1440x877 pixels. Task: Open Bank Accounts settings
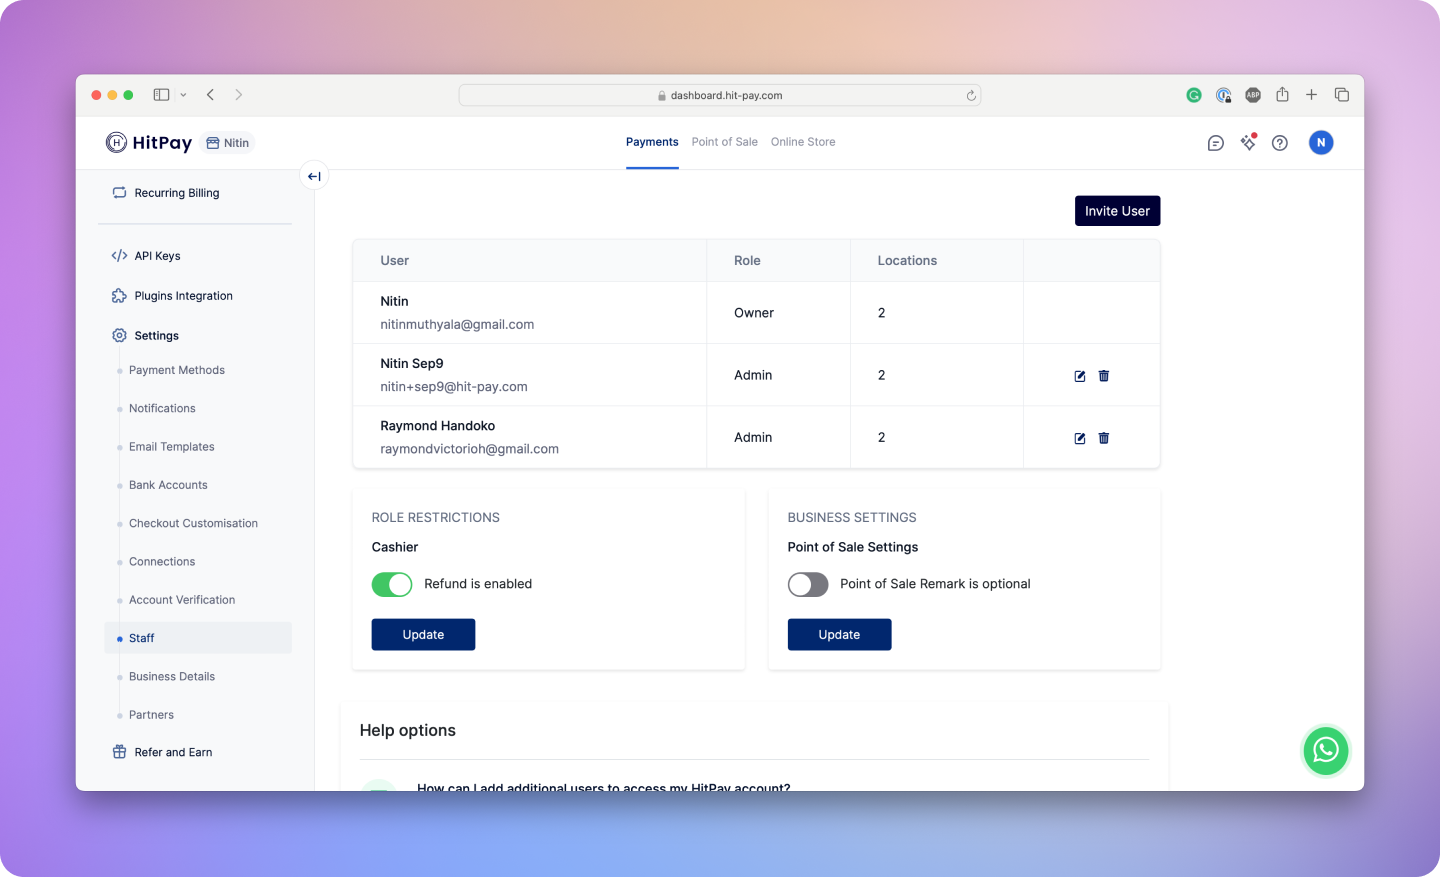168,485
